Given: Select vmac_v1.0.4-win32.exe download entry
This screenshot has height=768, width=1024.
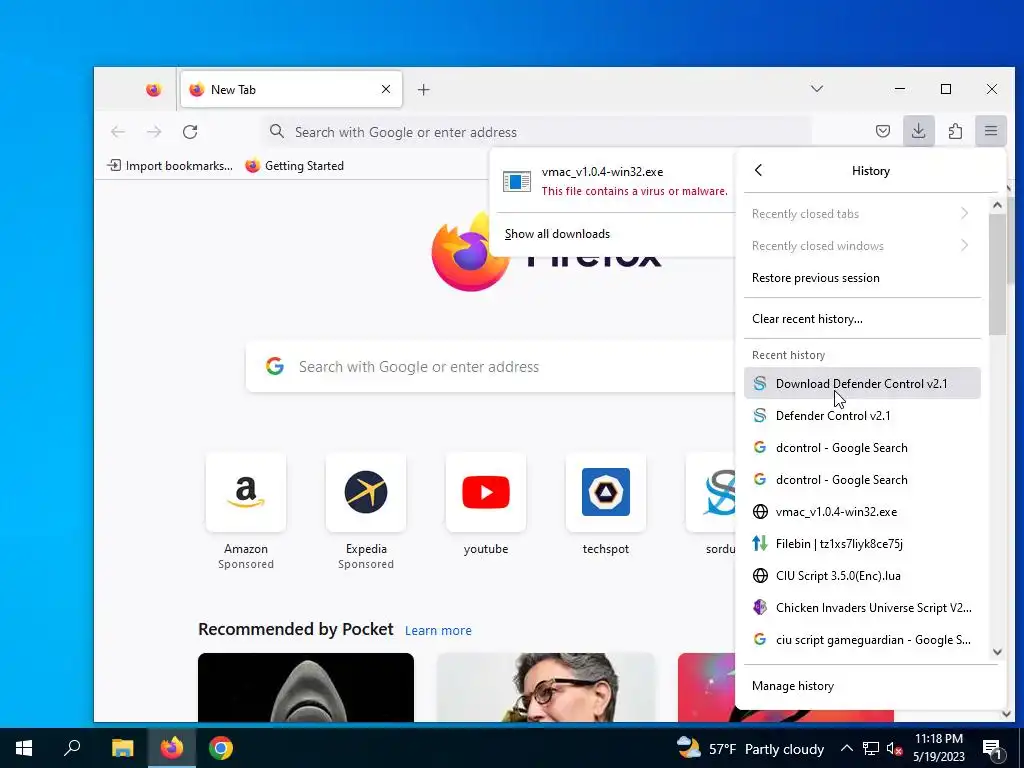Looking at the screenshot, I should (614, 181).
